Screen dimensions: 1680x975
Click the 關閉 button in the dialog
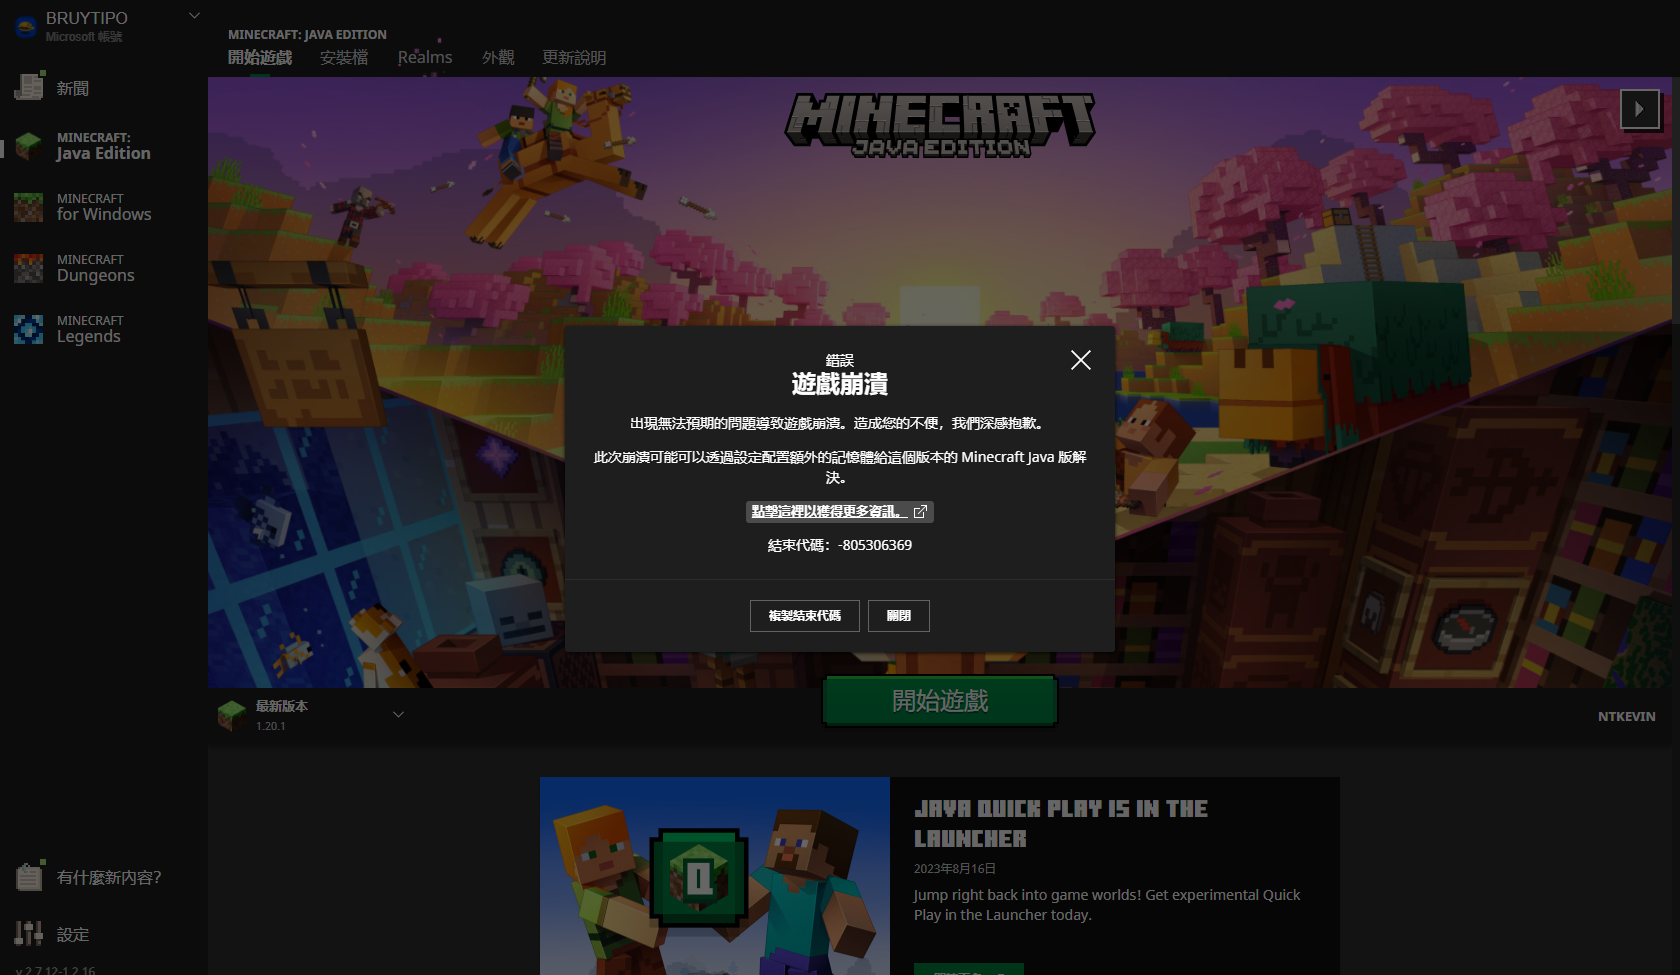tap(898, 616)
